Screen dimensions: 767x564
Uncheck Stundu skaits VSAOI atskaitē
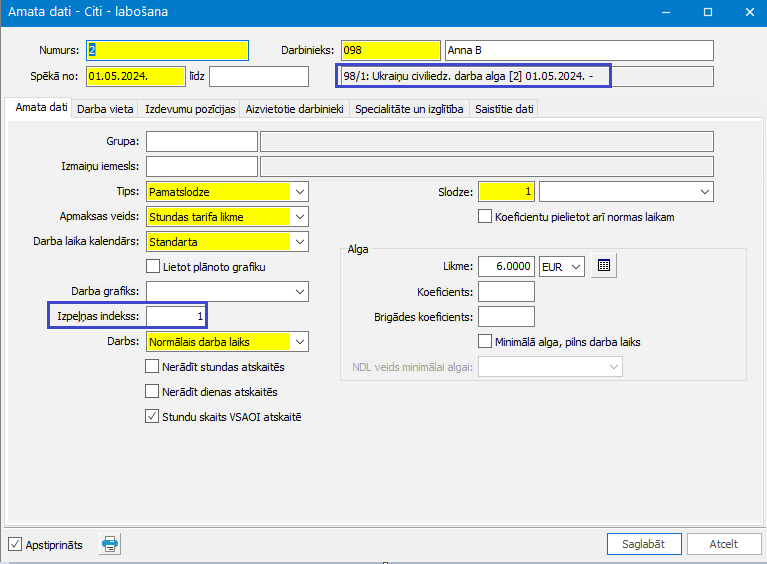pos(152,416)
